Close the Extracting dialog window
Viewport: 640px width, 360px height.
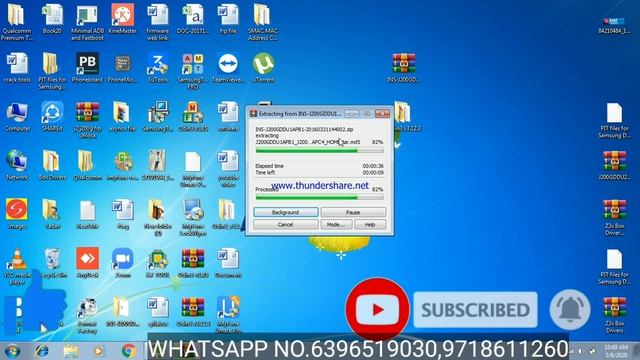click(382, 113)
